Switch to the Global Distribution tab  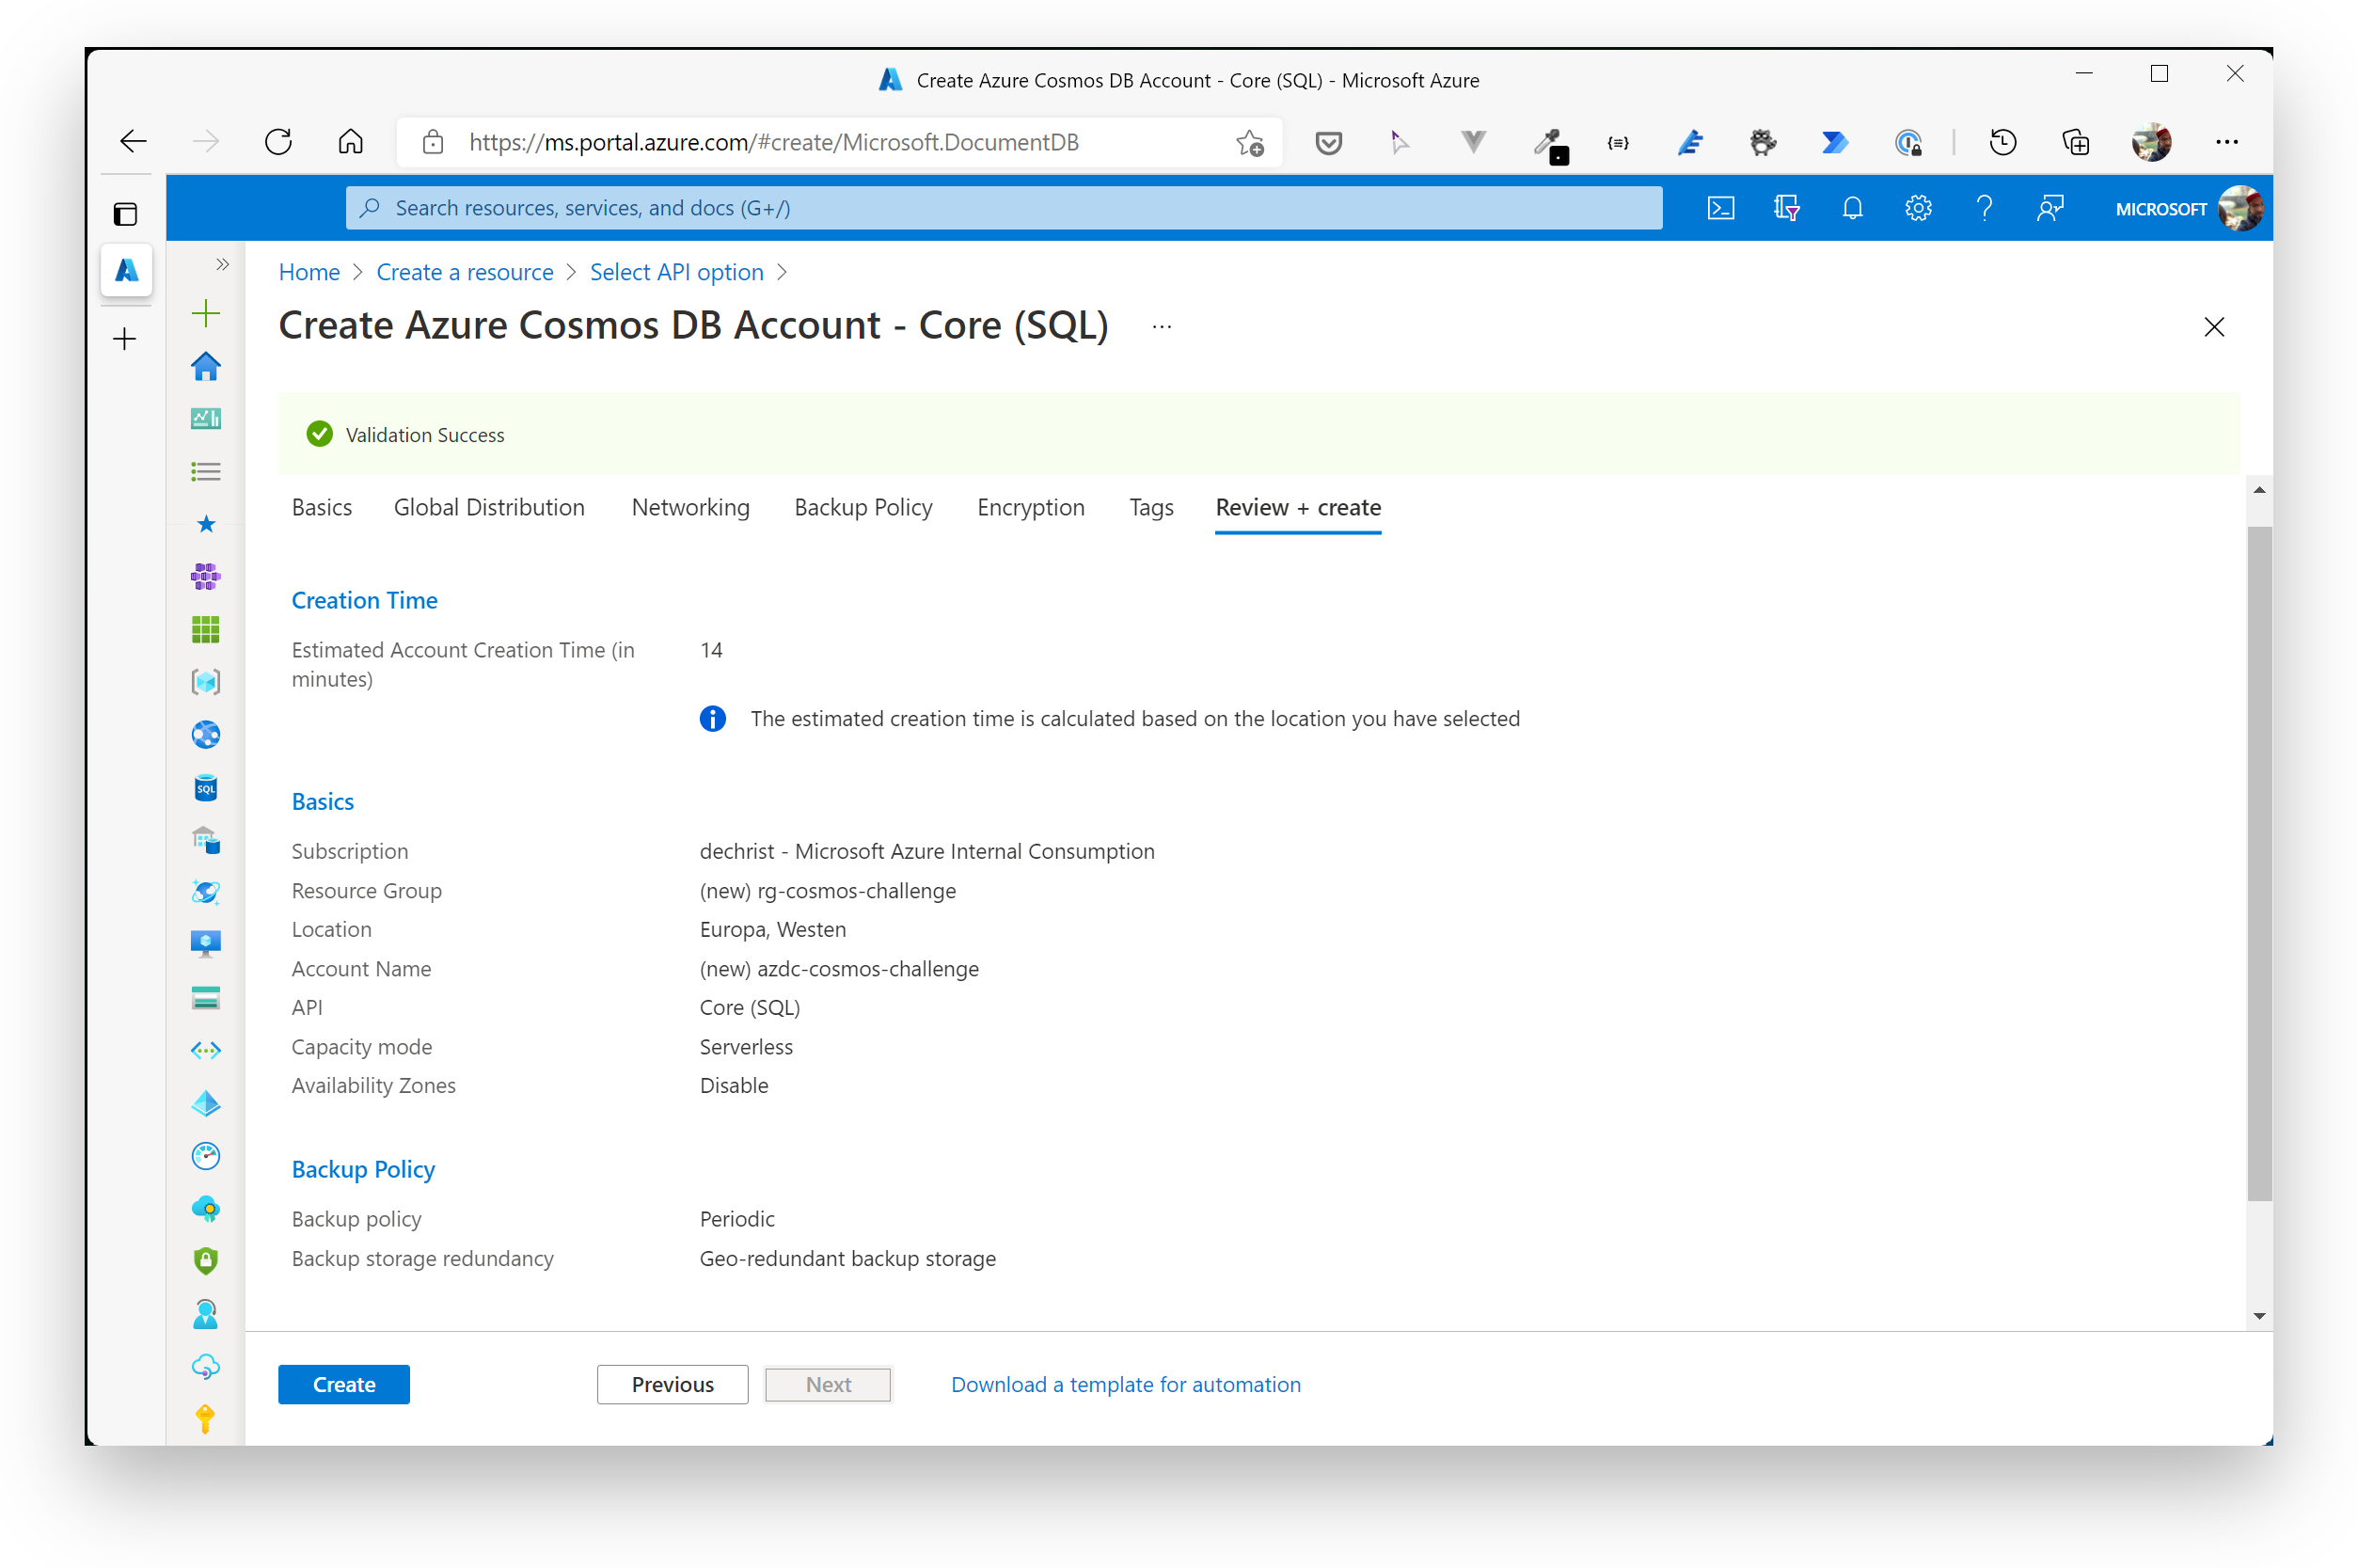point(489,507)
